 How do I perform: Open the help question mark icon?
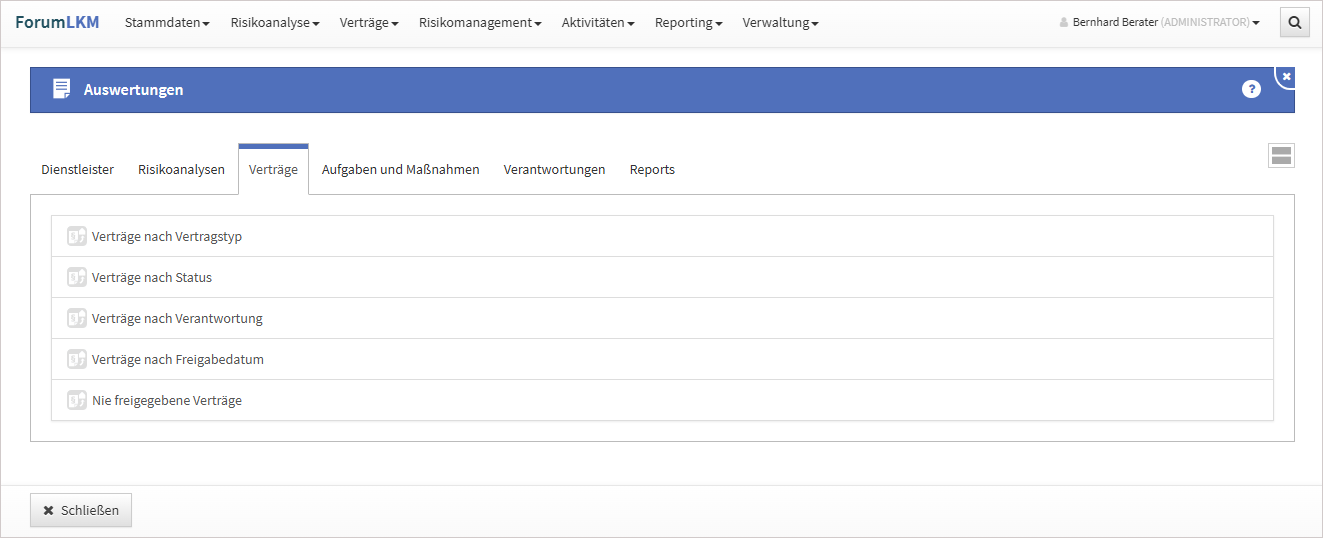click(x=1251, y=89)
